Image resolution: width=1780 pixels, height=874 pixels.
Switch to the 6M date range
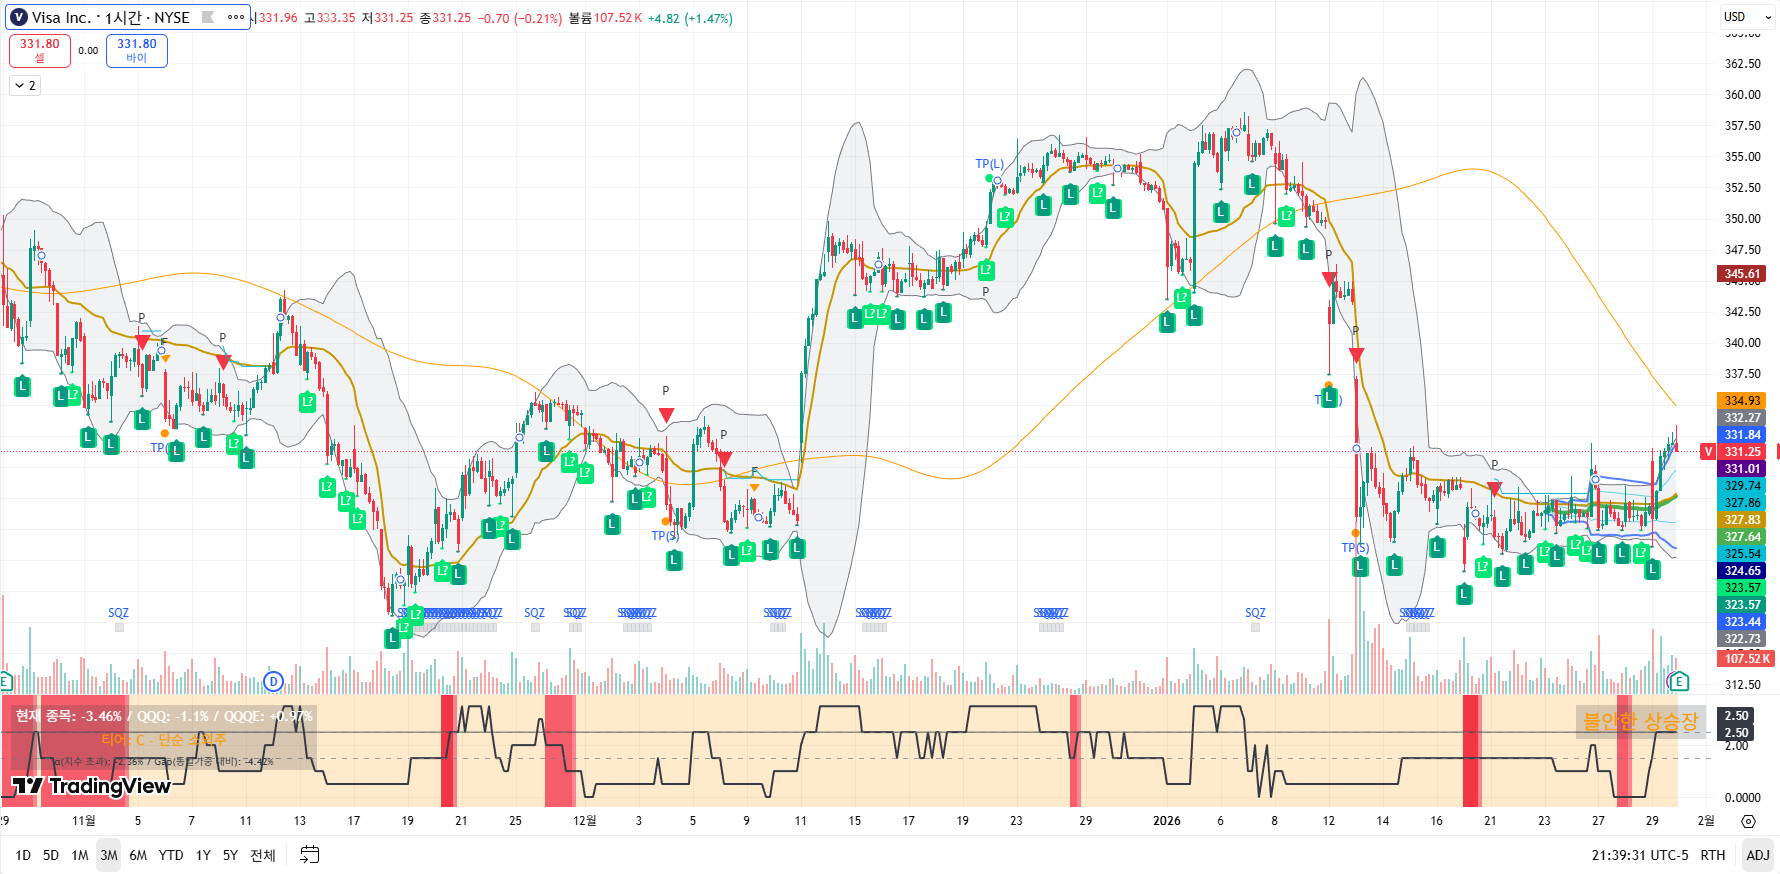[x=138, y=855]
